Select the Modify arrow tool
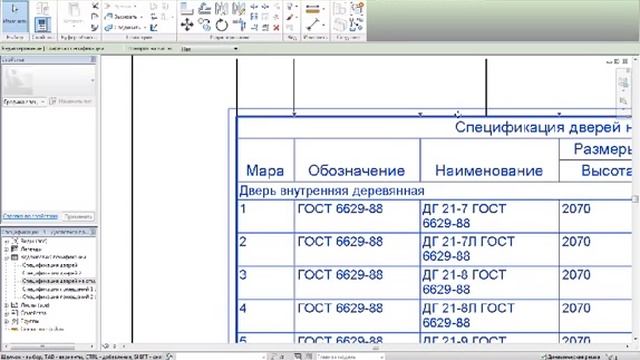The image size is (640, 360). [x=15, y=16]
